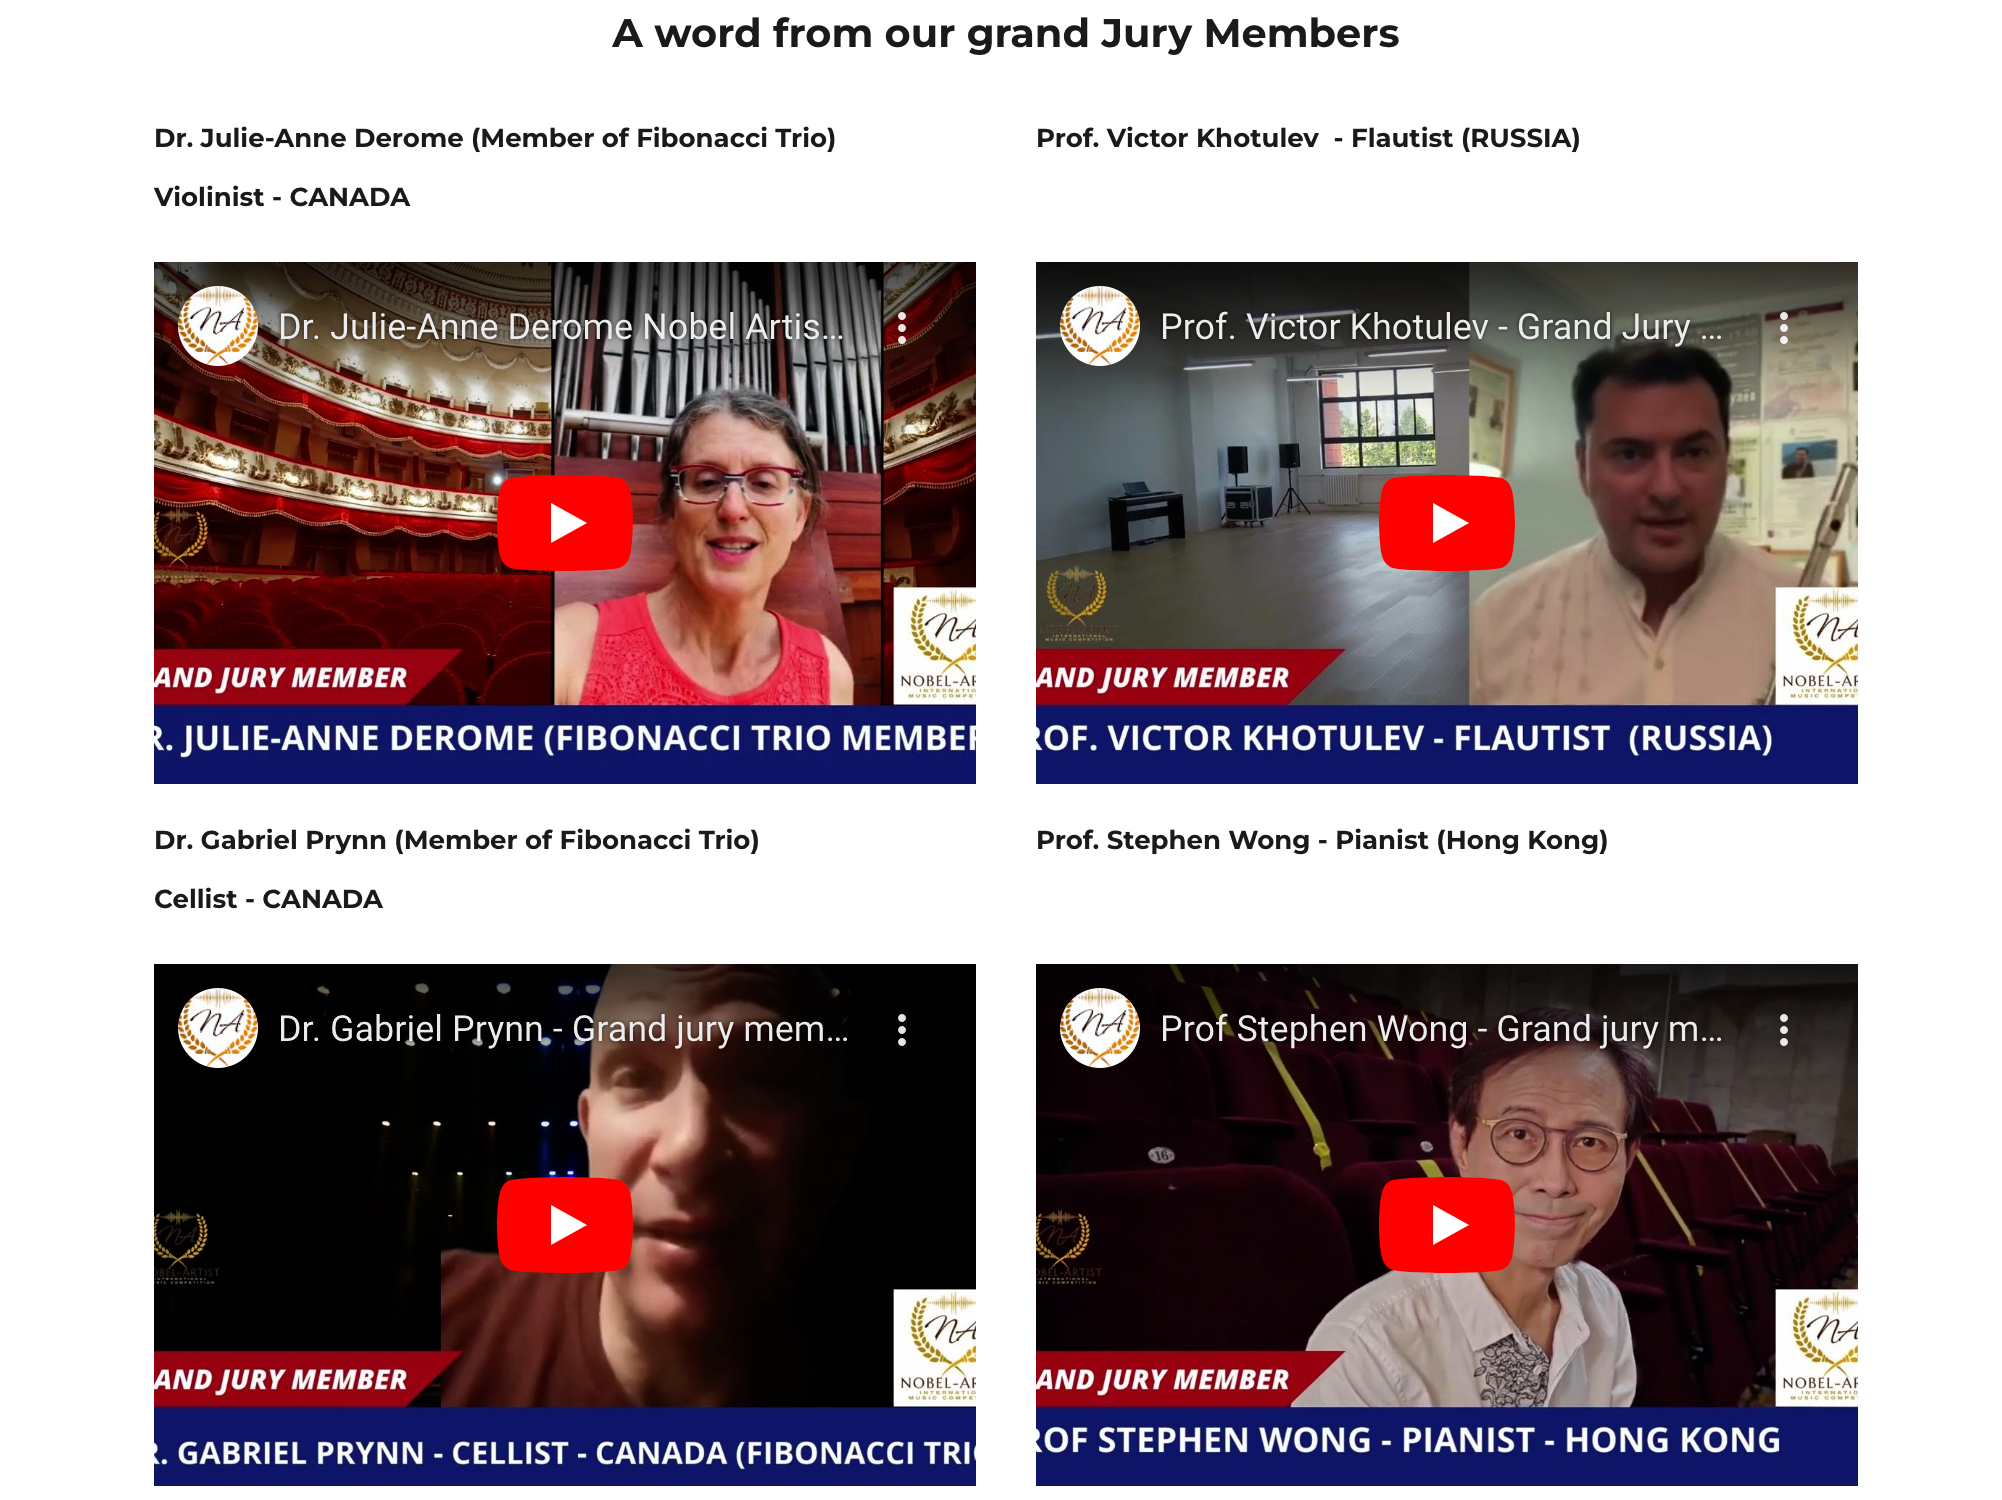Open more options on Julie-Anne Derome video
This screenshot has width=2002, height=1500.
[902, 328]
